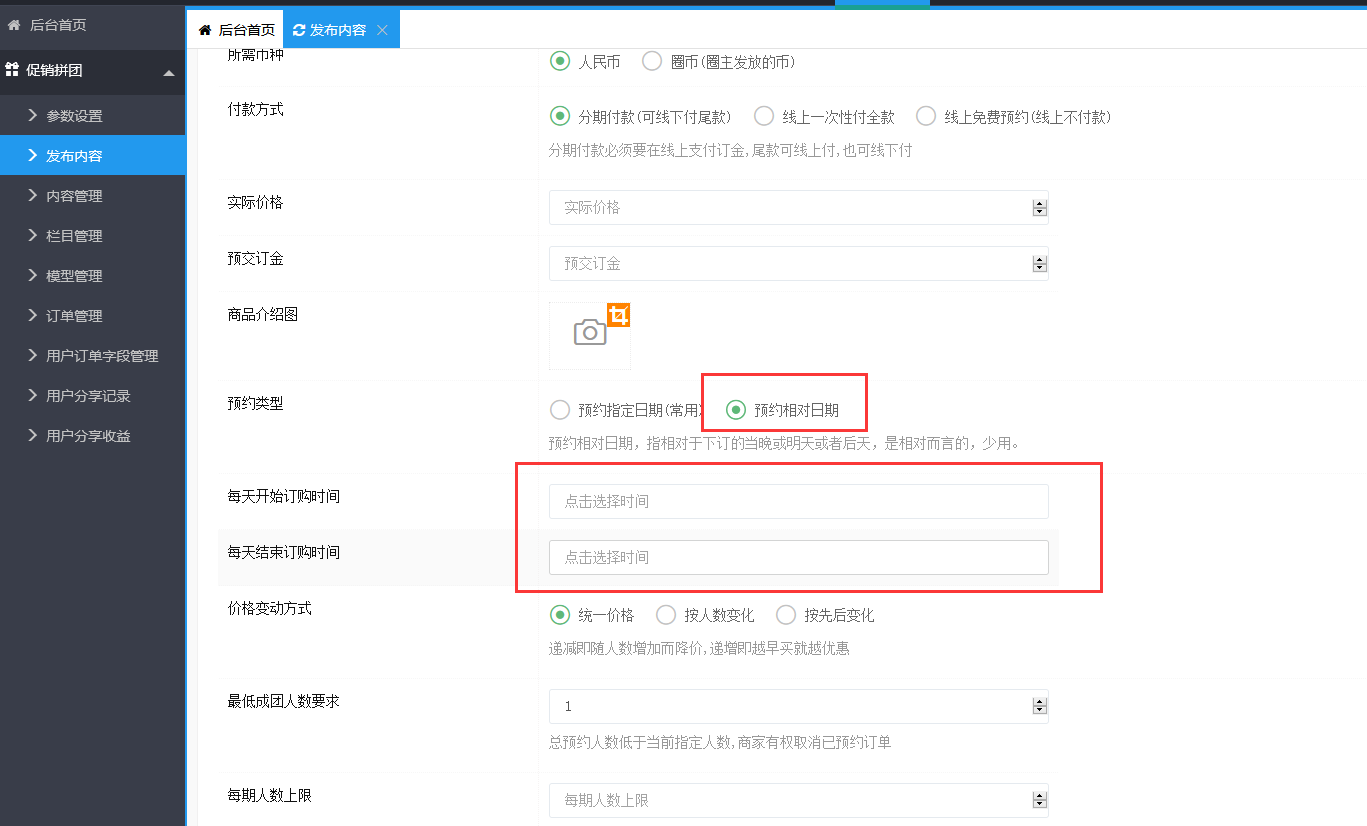Click the home icon in 后台首页 tab

pos(205,30)
